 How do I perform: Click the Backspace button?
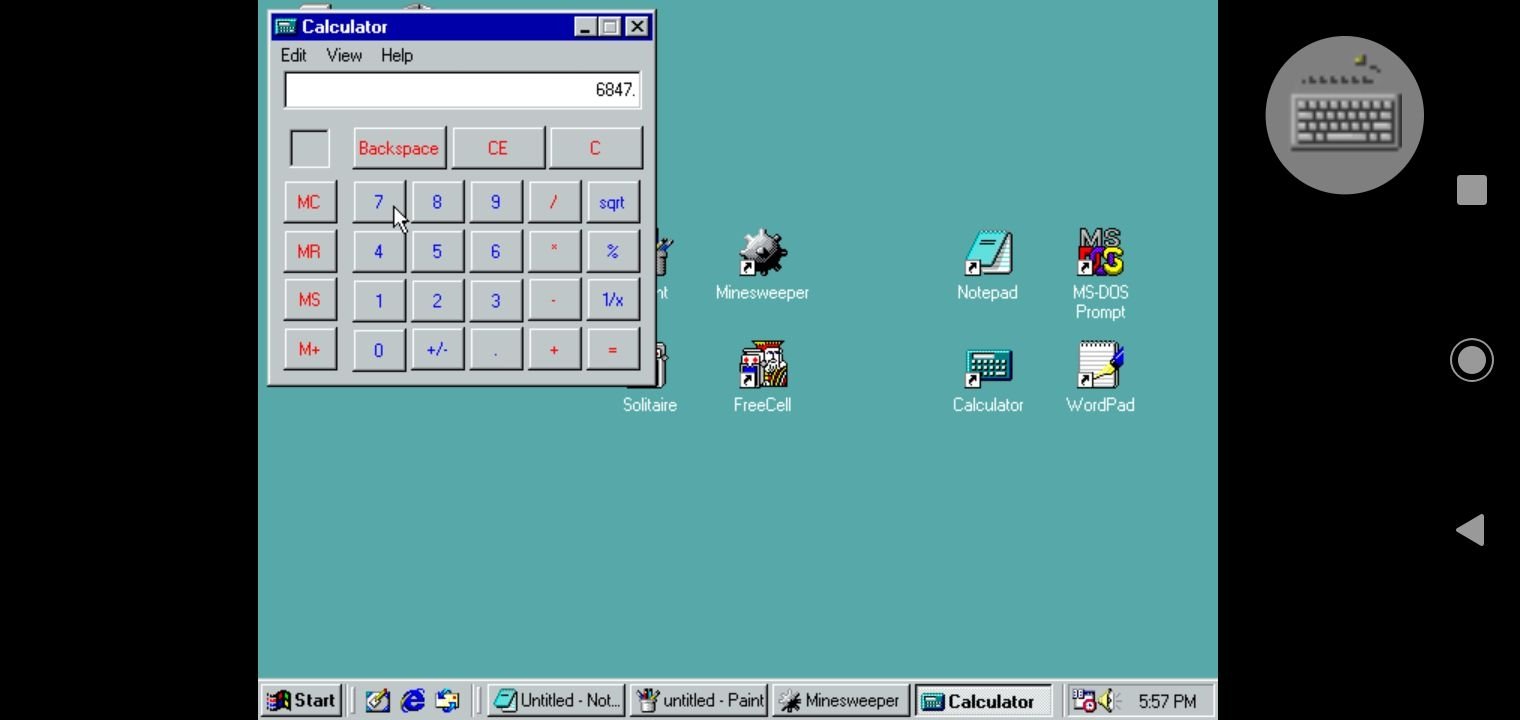click(x=398, y=148)
